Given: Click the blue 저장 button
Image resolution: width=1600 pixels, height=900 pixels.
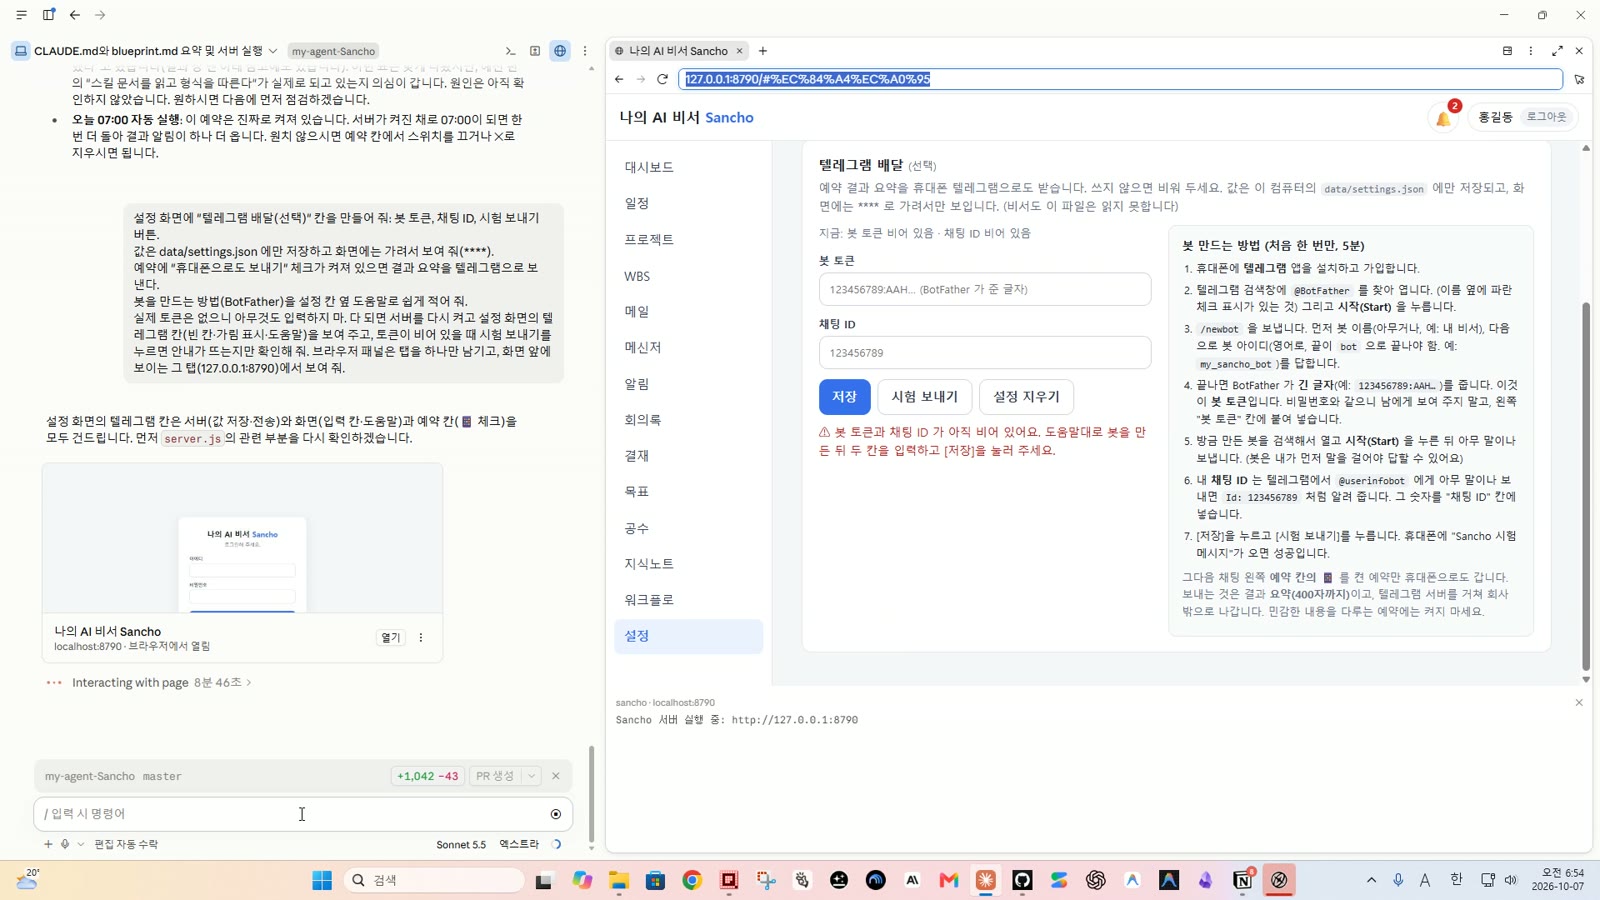Looking at the screenshot, I should (845, 397).
